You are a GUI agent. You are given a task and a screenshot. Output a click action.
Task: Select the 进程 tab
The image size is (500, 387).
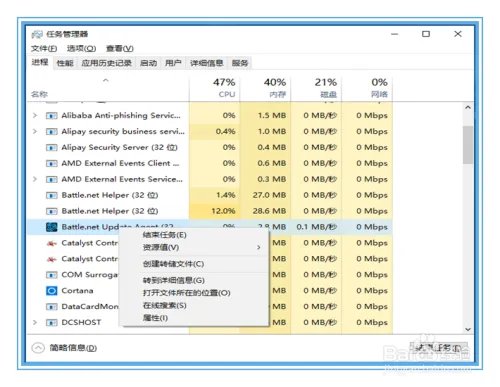[x=40, y=62]
